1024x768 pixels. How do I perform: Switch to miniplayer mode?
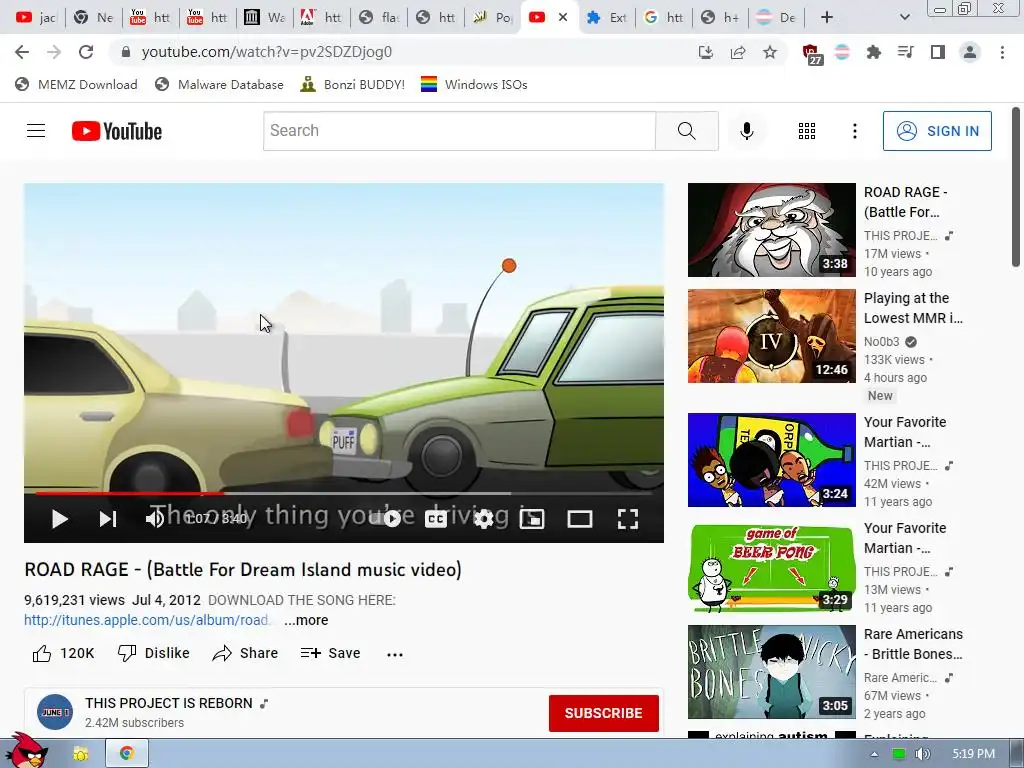pyautogui.click(x=532, y=519)
